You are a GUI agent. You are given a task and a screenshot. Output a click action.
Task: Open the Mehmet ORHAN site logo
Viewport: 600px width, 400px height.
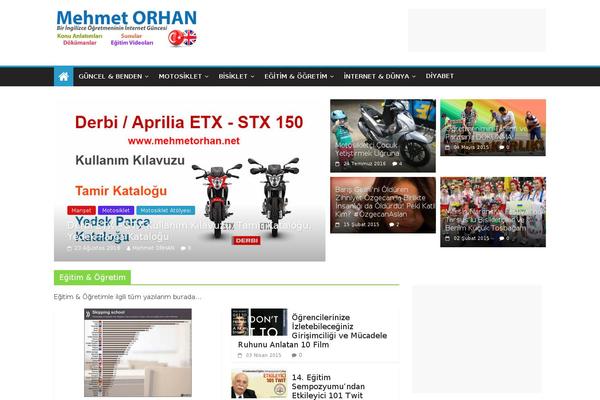tap(126, 29)
